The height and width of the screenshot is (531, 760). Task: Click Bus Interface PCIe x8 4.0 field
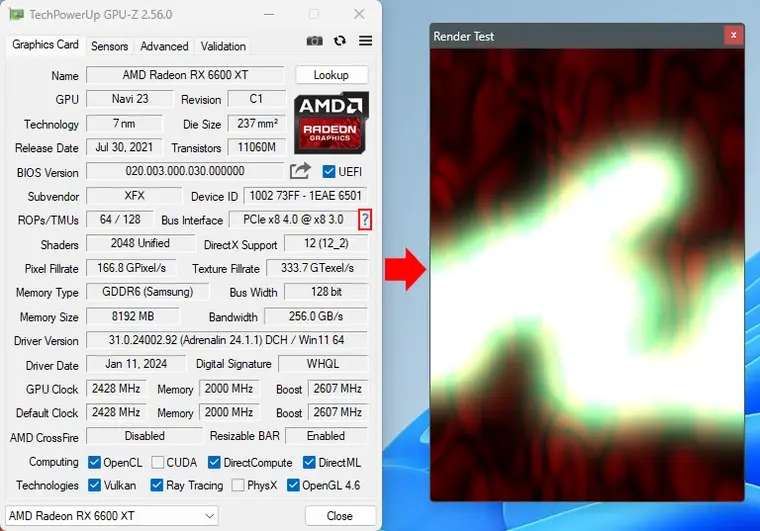pyautogui.click(x=293, y=219)
